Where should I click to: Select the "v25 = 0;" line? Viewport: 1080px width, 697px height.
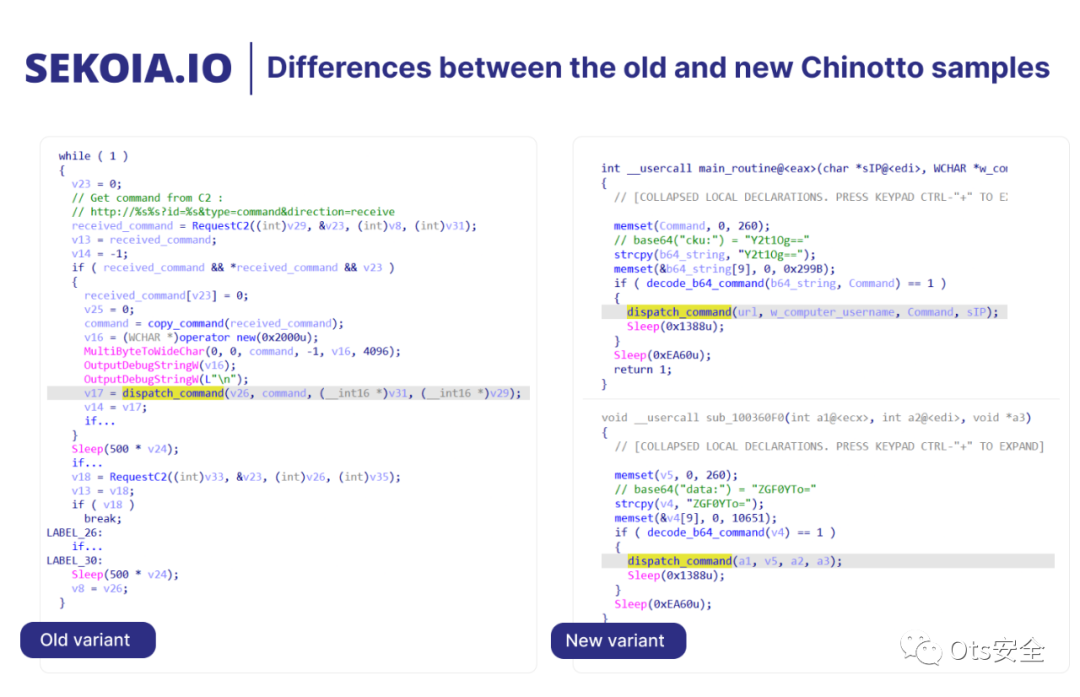(109, 309)
